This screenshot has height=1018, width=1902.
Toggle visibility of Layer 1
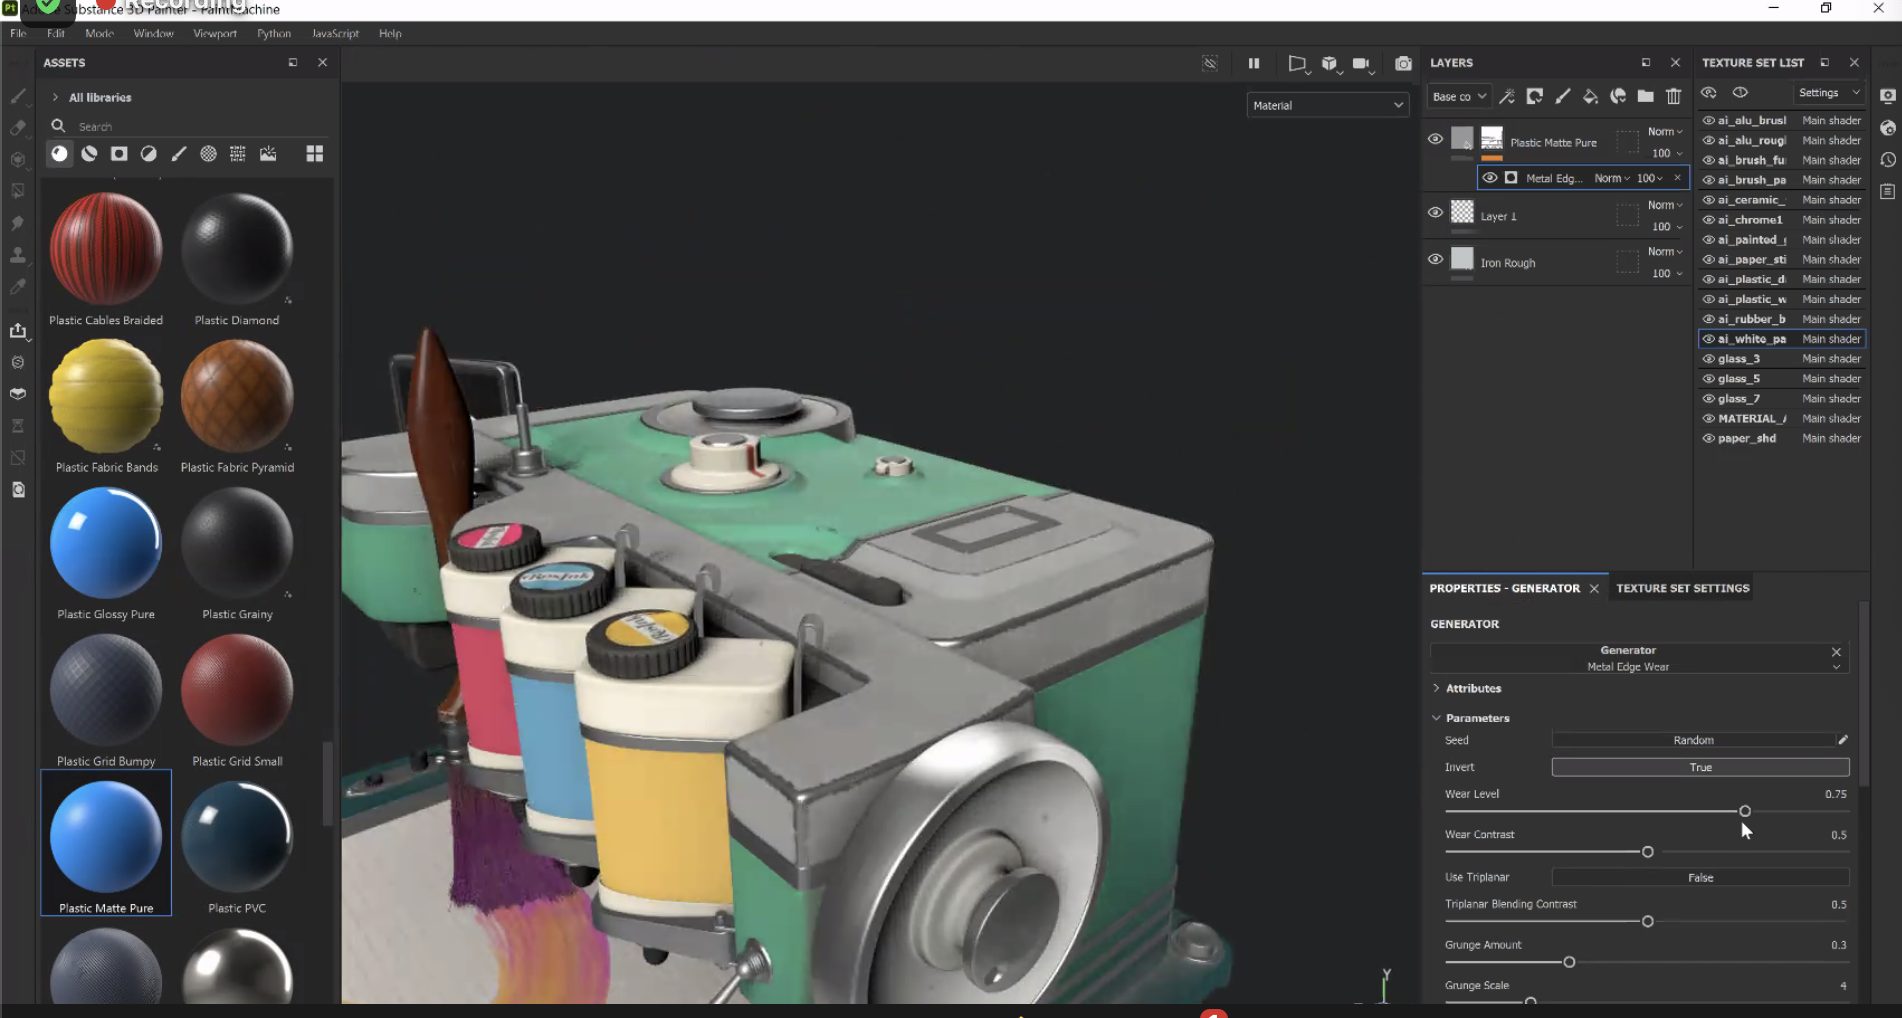[x=1435, y=212]
